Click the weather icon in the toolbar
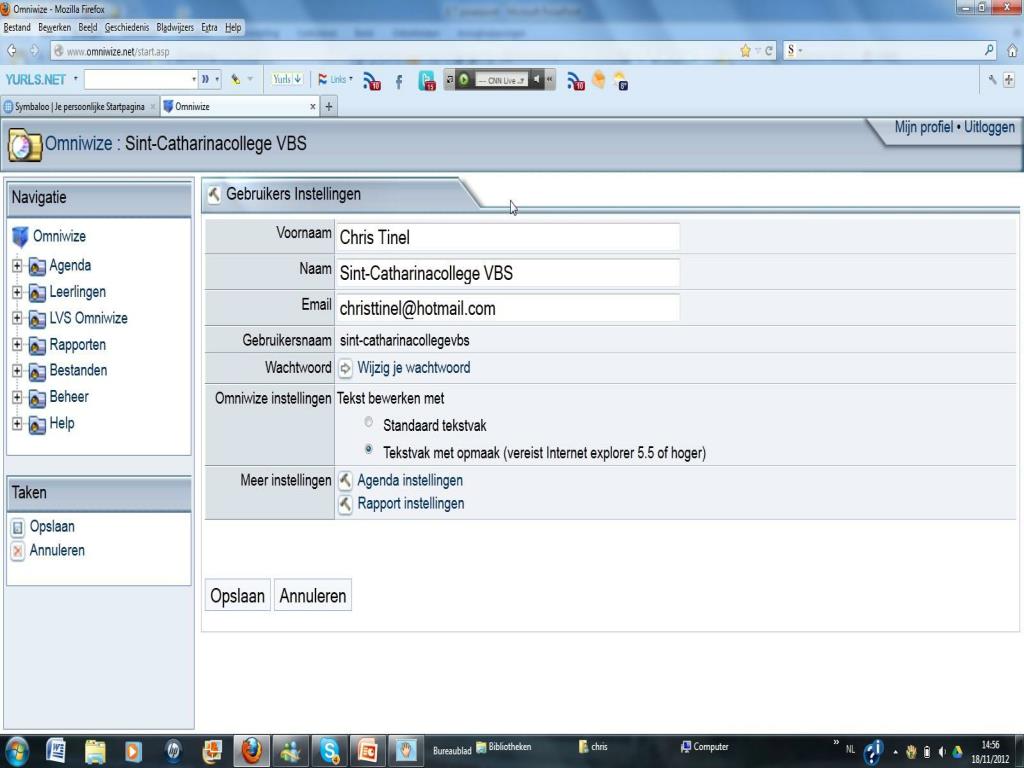Image resolution: width=1024 pixels, height=768 pixels. coord(620,81)
